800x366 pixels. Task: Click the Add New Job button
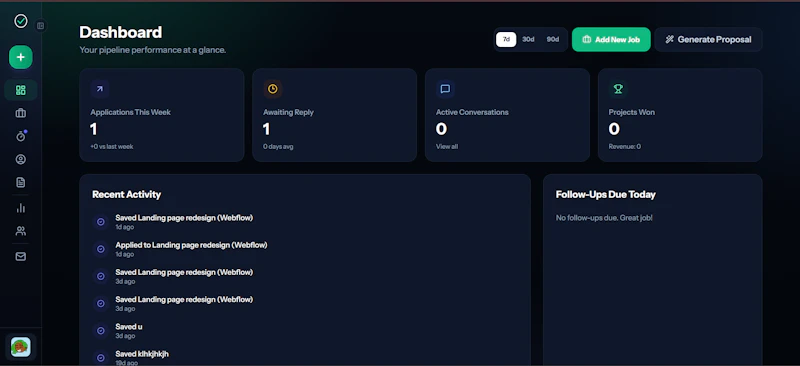(611, 39)
